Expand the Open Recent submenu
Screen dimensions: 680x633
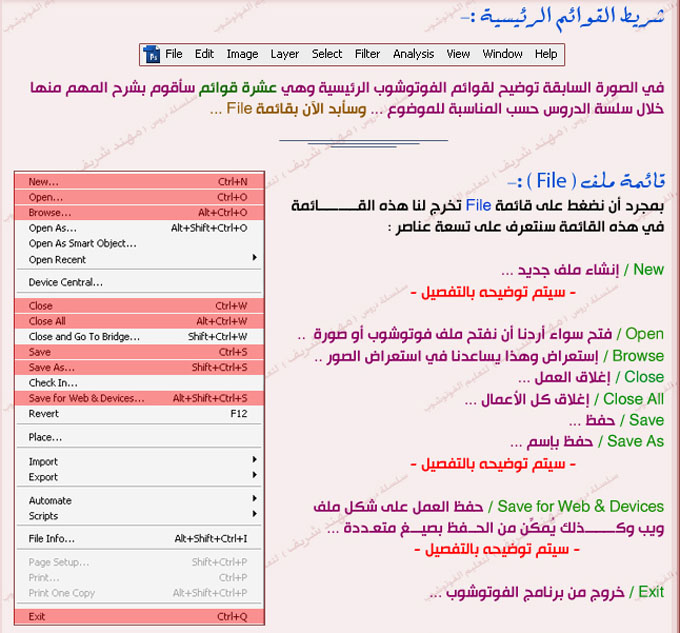tap(139, 259)
